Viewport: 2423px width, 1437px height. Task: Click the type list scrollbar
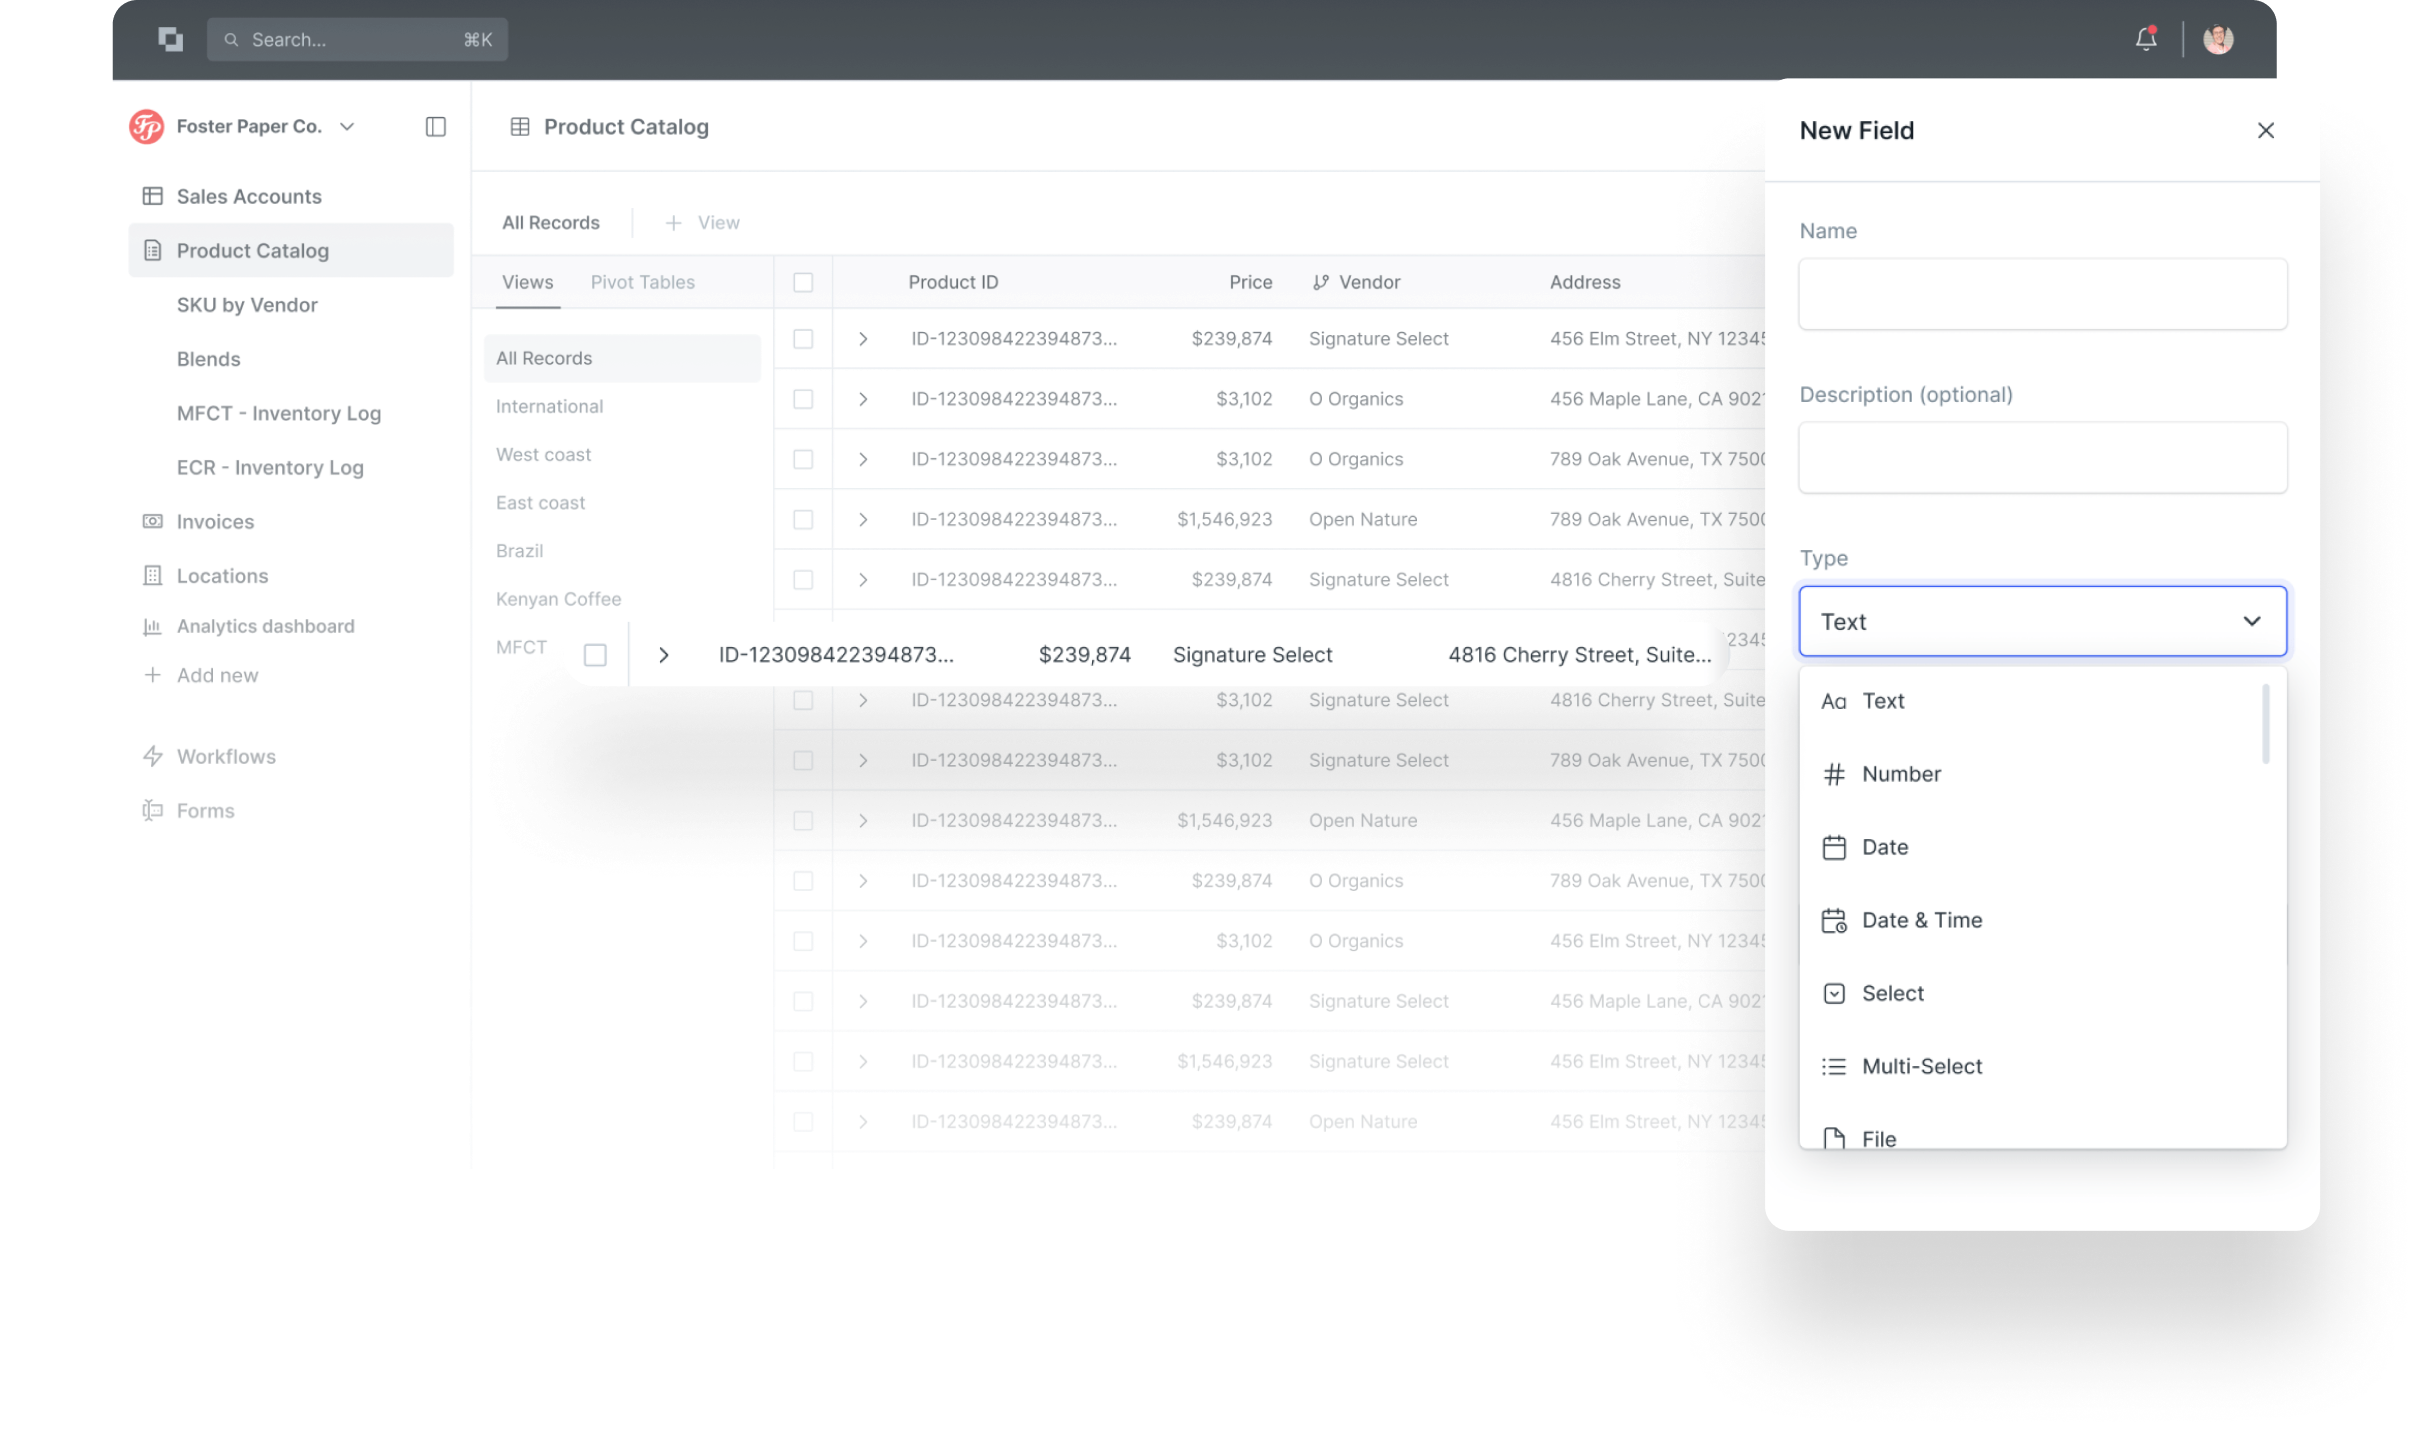pos(2265,724)
